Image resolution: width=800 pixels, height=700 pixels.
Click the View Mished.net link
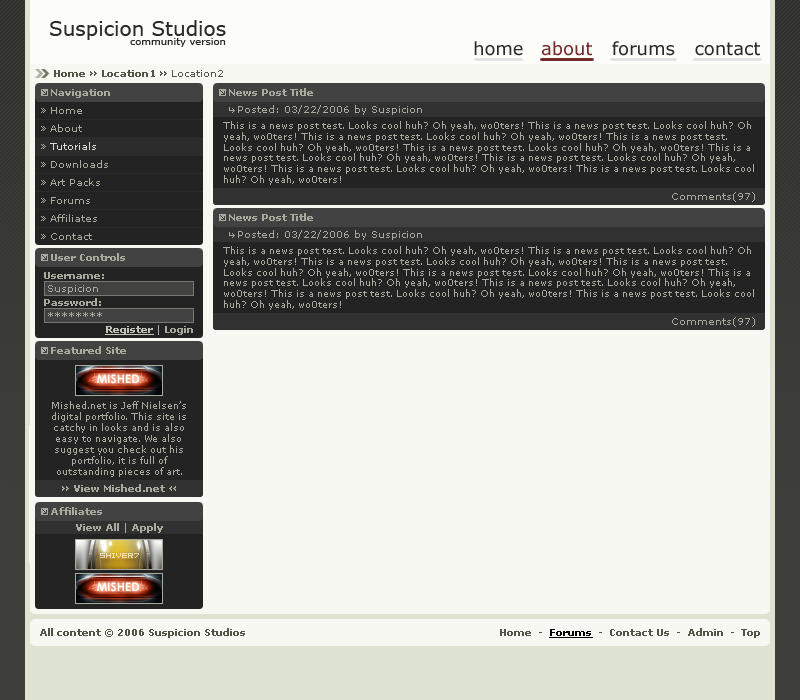pos(118,489)
